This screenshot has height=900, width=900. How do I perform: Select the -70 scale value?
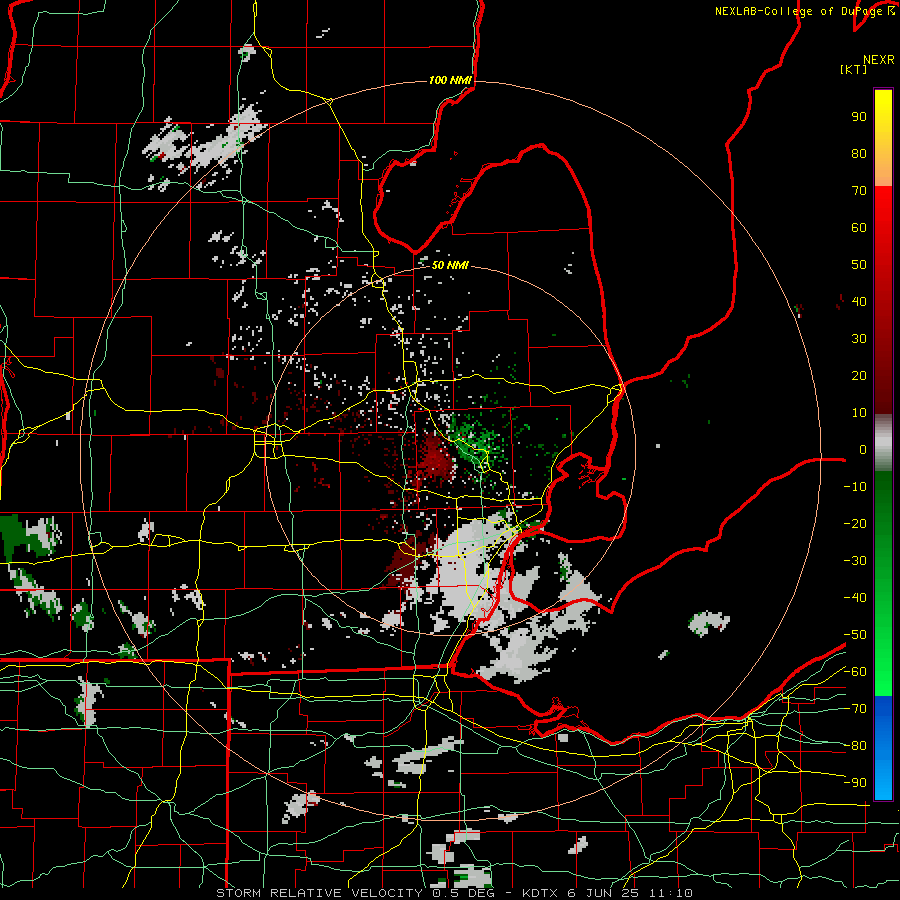(855, 709)
